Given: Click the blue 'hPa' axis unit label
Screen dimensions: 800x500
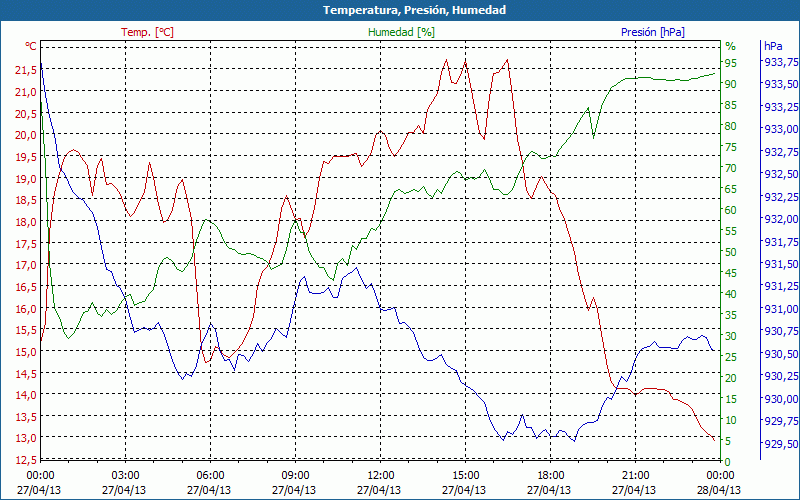Looking at the screenshot, I should 773,46.
